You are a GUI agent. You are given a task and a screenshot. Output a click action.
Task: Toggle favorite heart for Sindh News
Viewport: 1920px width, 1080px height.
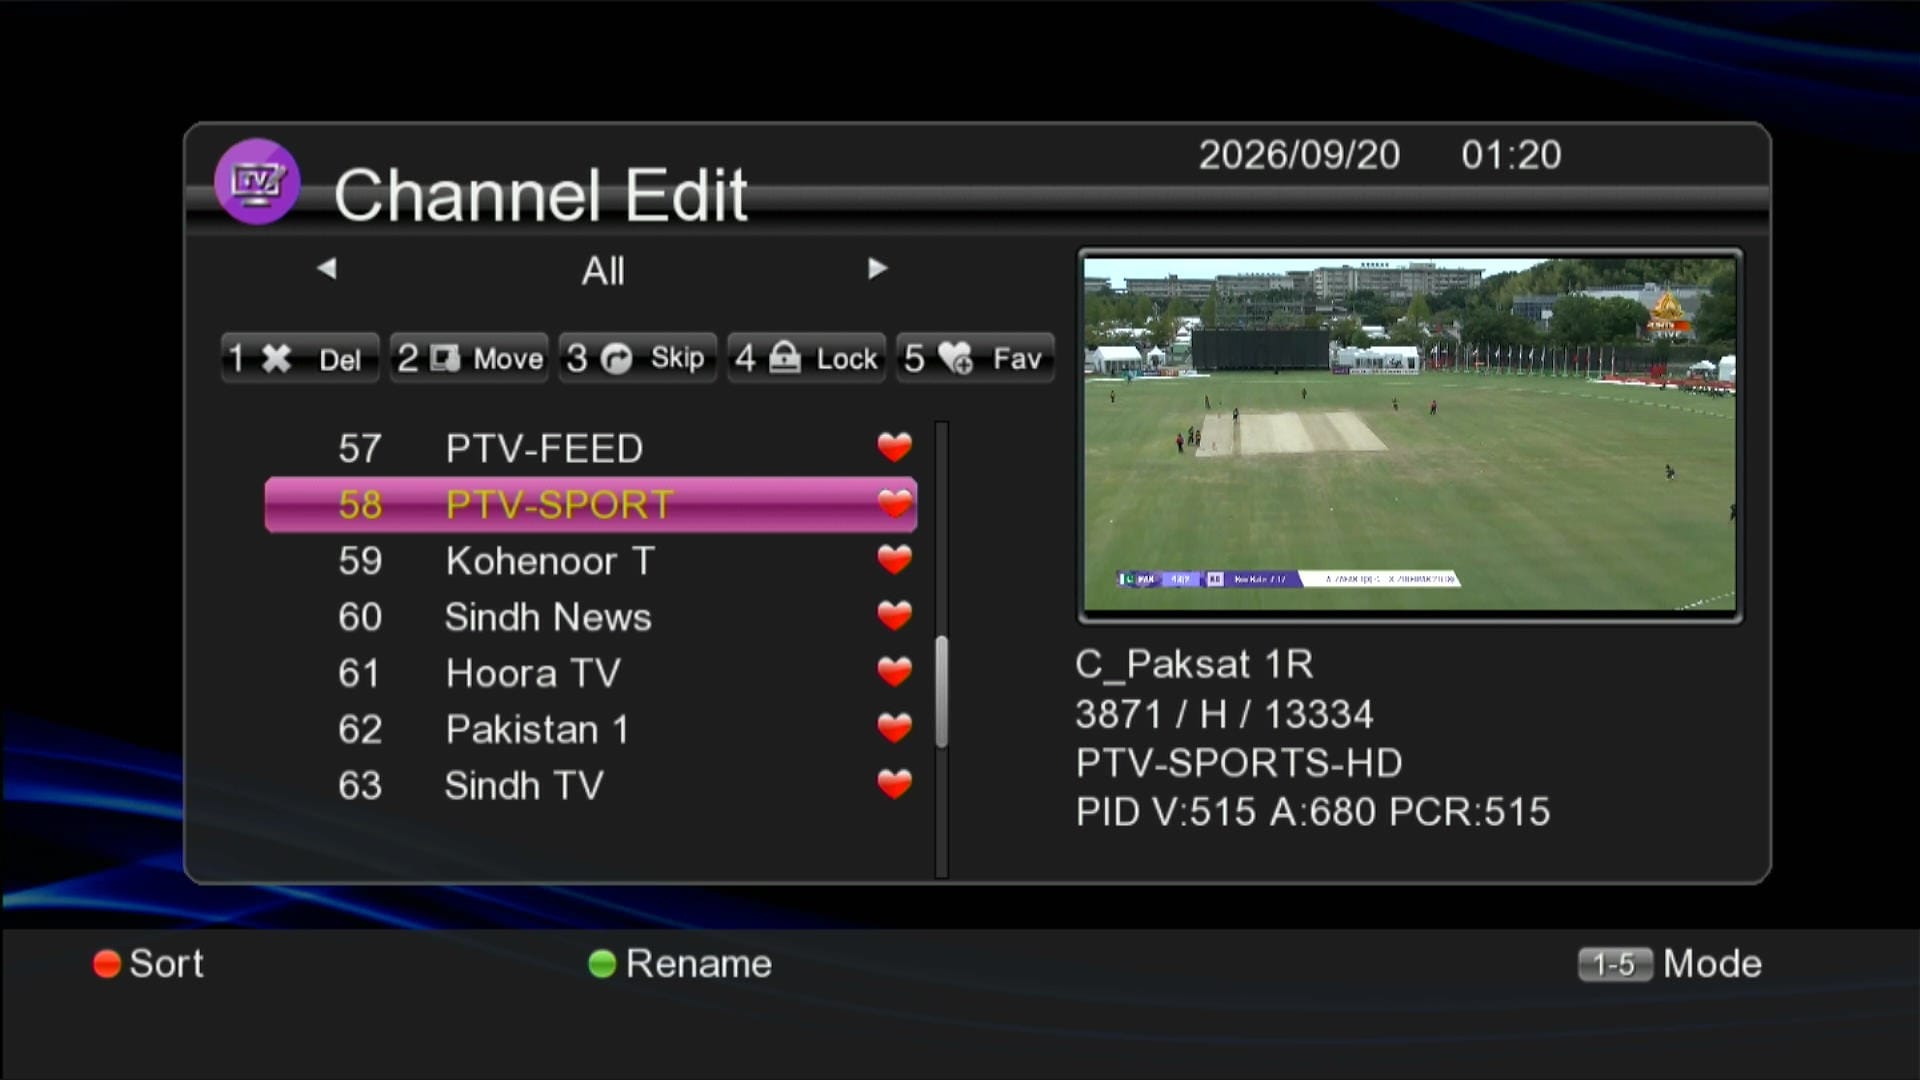(894, 616)
